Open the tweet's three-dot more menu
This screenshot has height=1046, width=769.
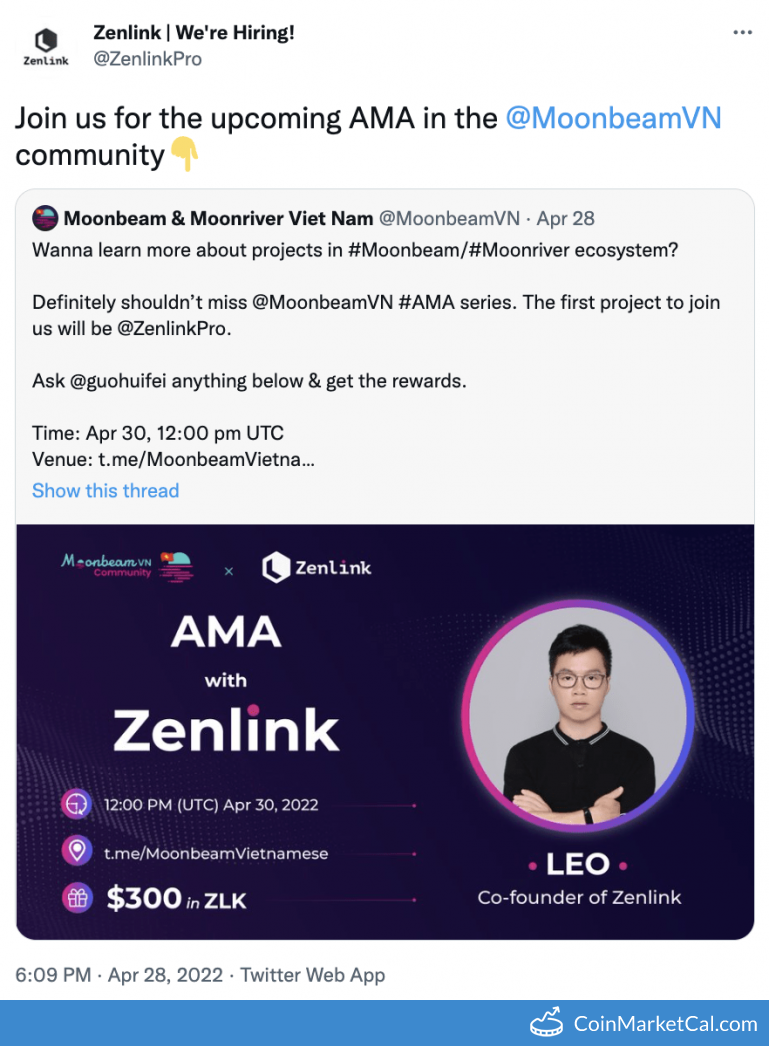742,32
